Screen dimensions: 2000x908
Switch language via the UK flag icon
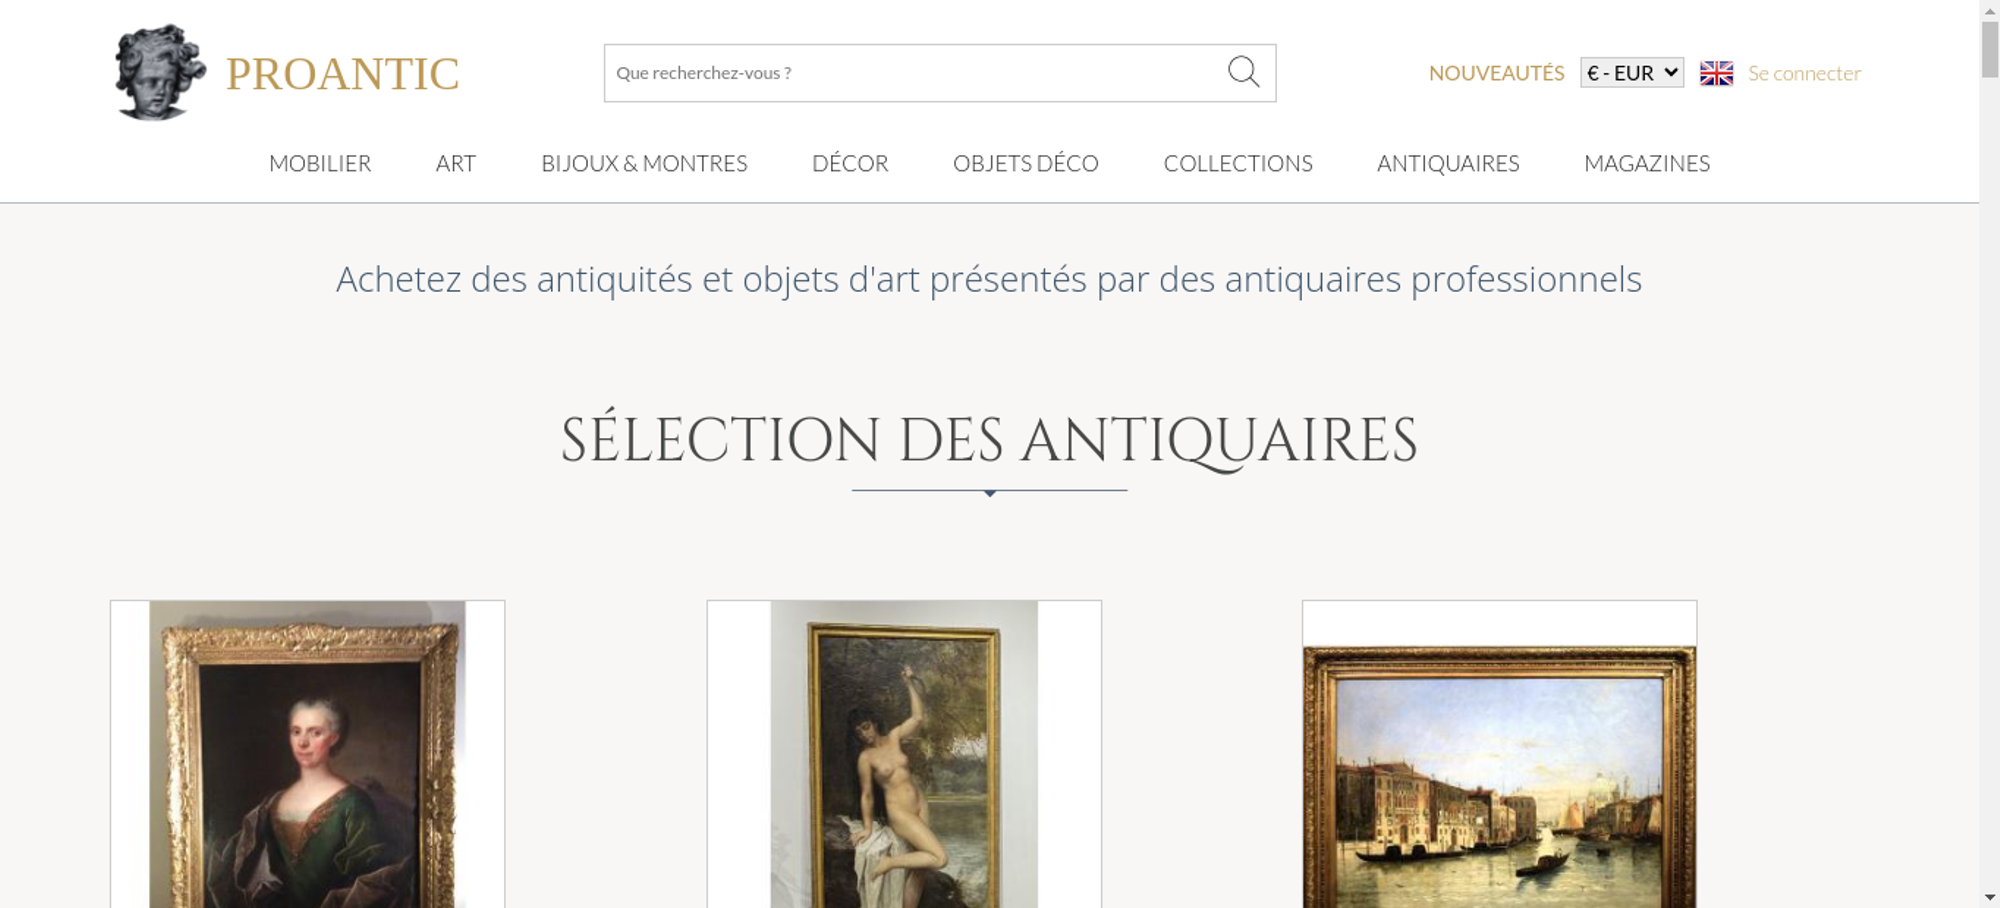tap(1716, 73)
